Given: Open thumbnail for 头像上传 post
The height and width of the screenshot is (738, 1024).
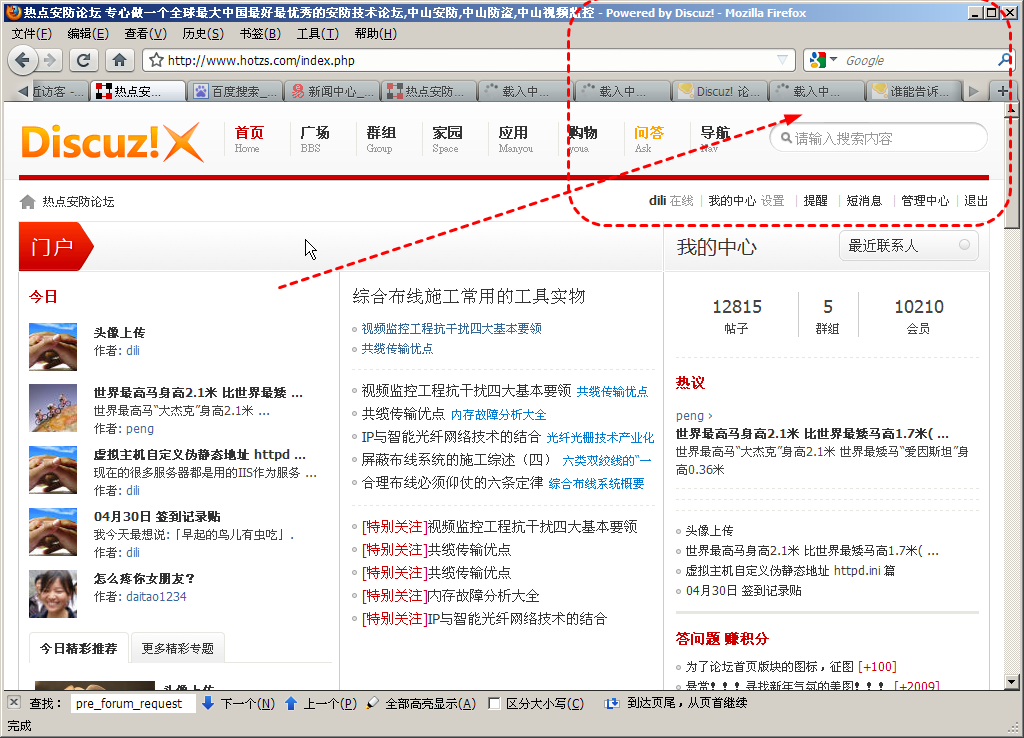Looking at the screenshot, I should click(53, 347).
